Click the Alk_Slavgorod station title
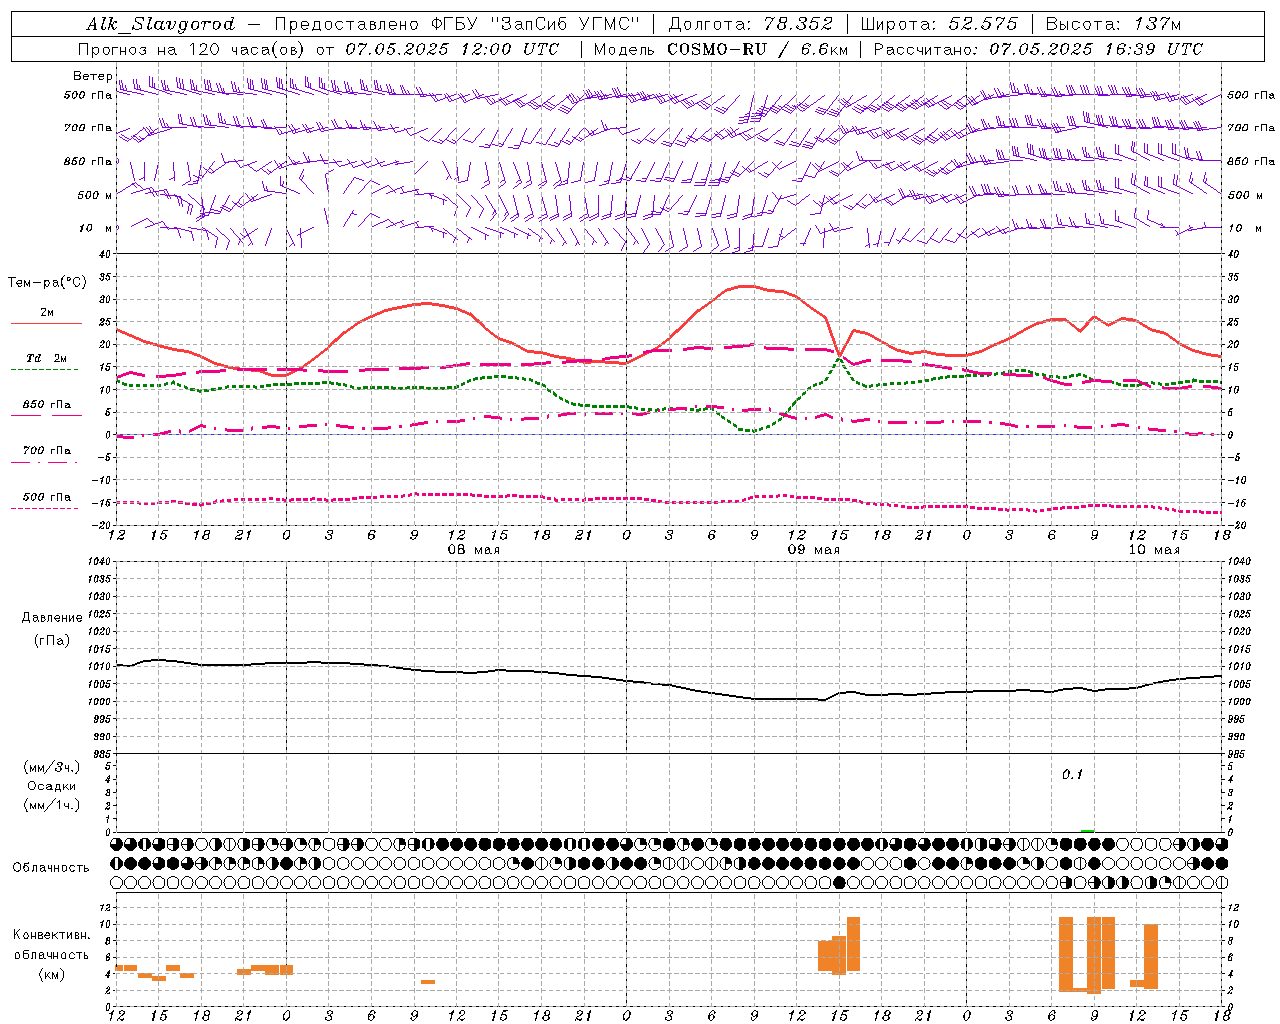Screen dimensions: 1280x1024 coord(161,24)
